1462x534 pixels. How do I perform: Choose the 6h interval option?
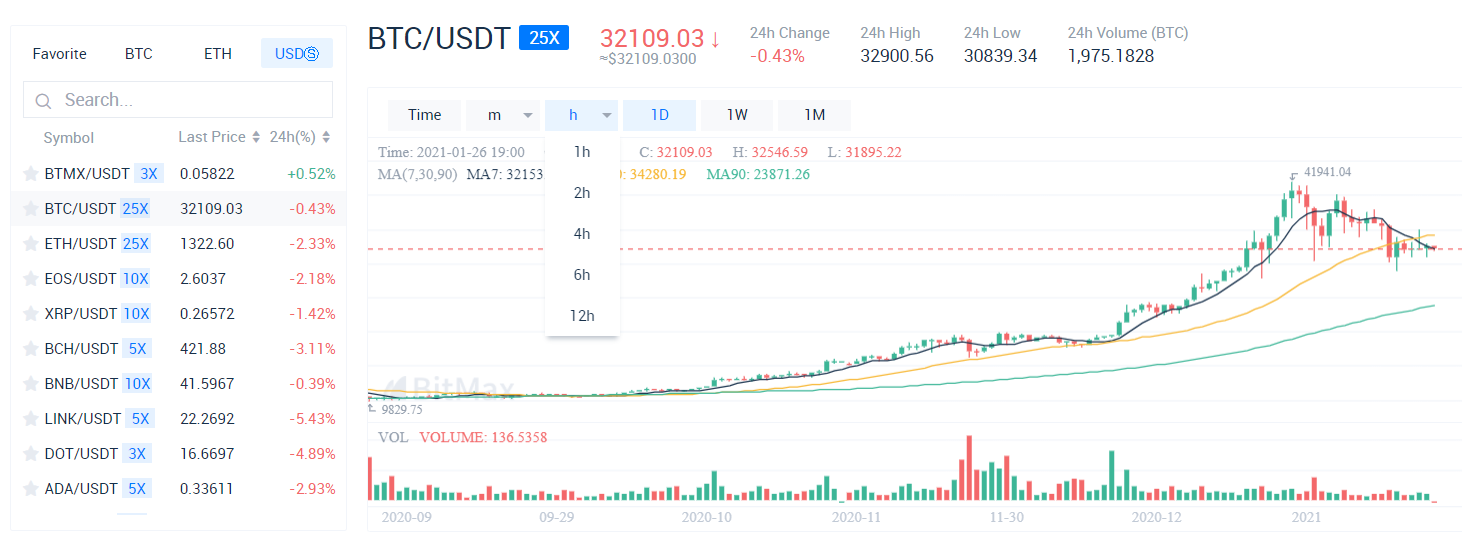tap(582, 275)
